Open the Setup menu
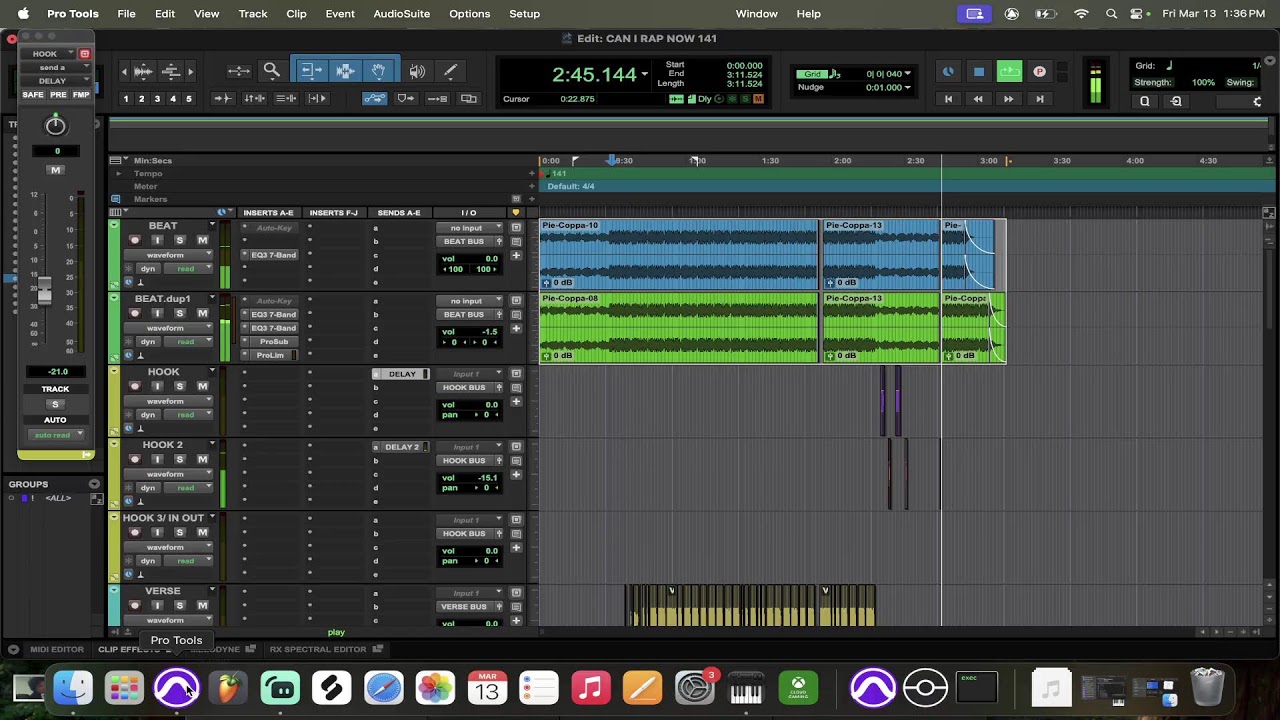This screenshot has width=1280, height=720. pos(524,13)
